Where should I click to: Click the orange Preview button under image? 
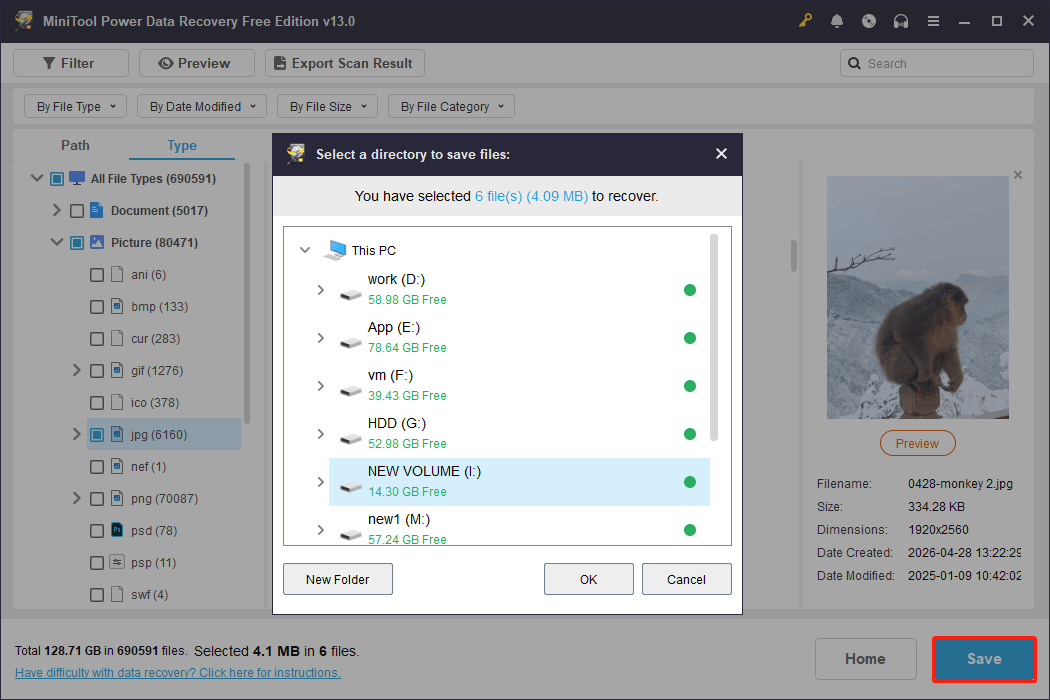click(x=917, y=443)
